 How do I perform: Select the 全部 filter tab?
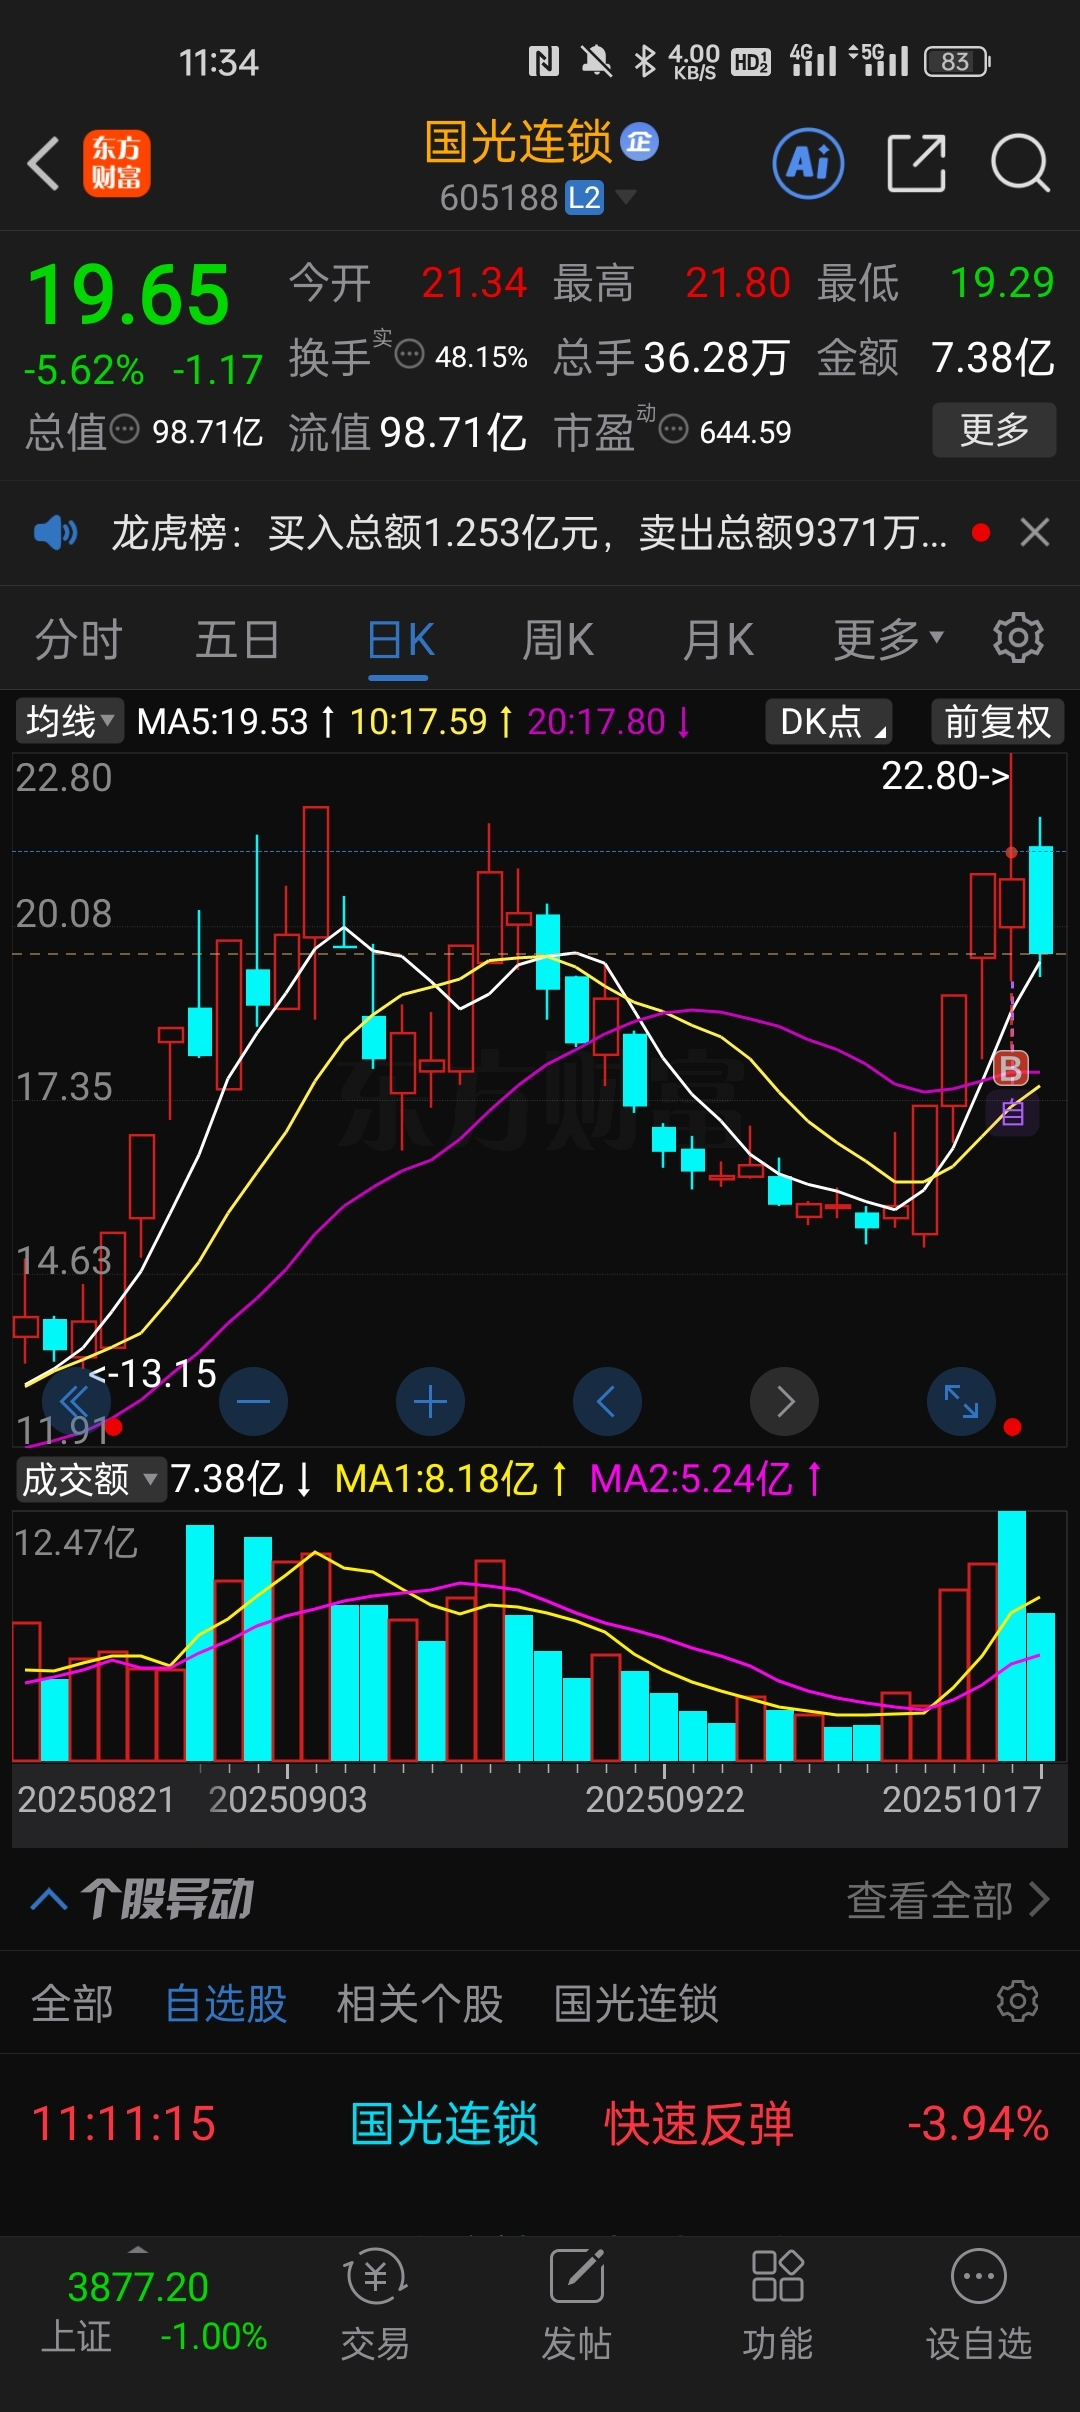coord(72,2003)
